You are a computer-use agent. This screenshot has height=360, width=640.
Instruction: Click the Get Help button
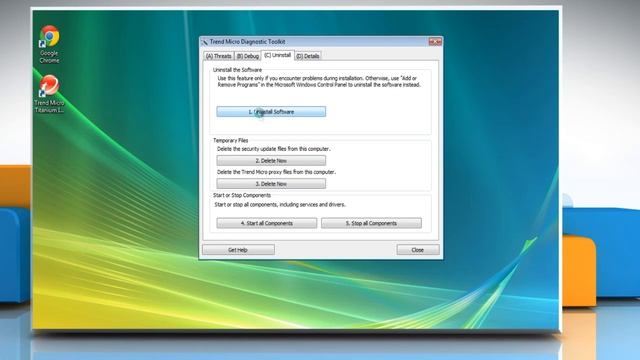coord(238,250)
